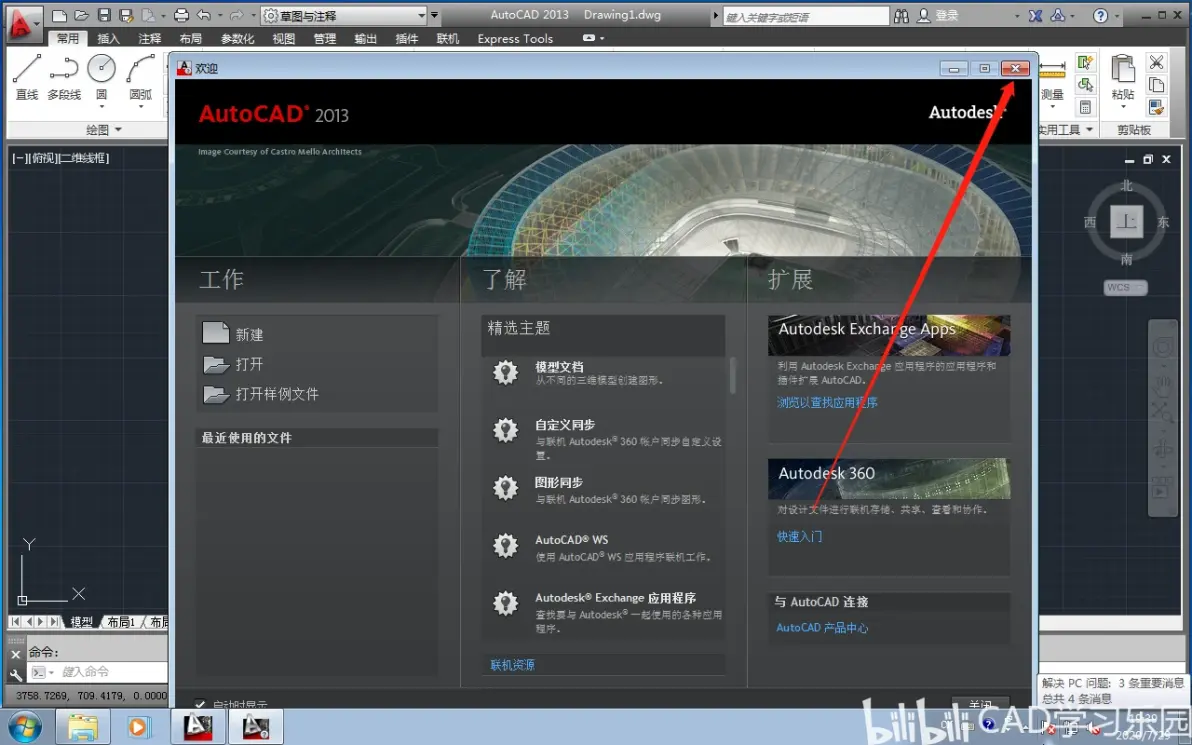Expand the quick access toolbar customize arrow

coord(435,15)
